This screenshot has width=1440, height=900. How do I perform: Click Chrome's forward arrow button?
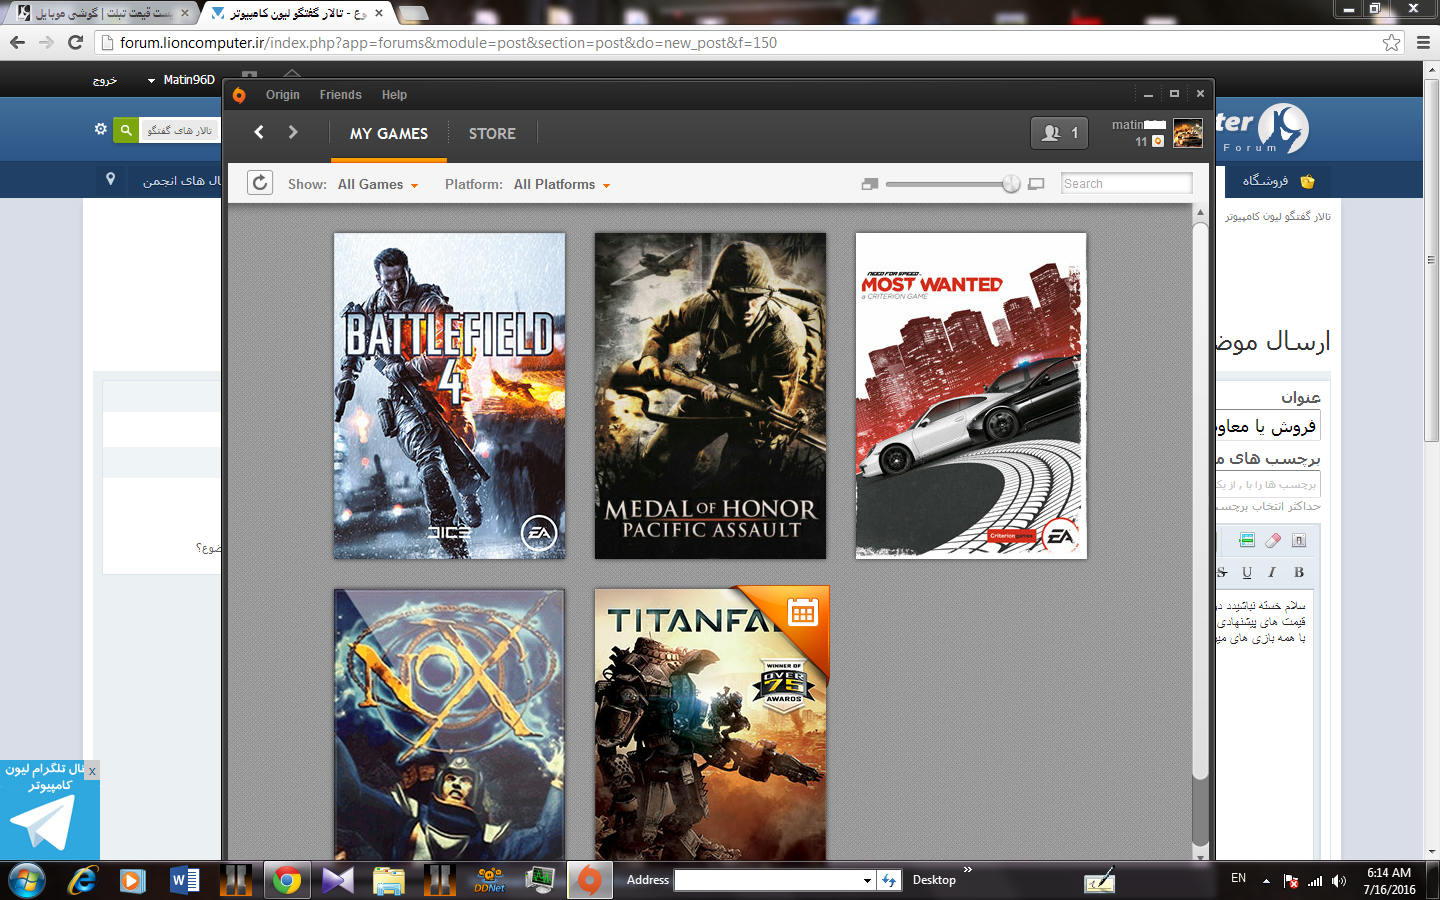[x=46, y=42]
